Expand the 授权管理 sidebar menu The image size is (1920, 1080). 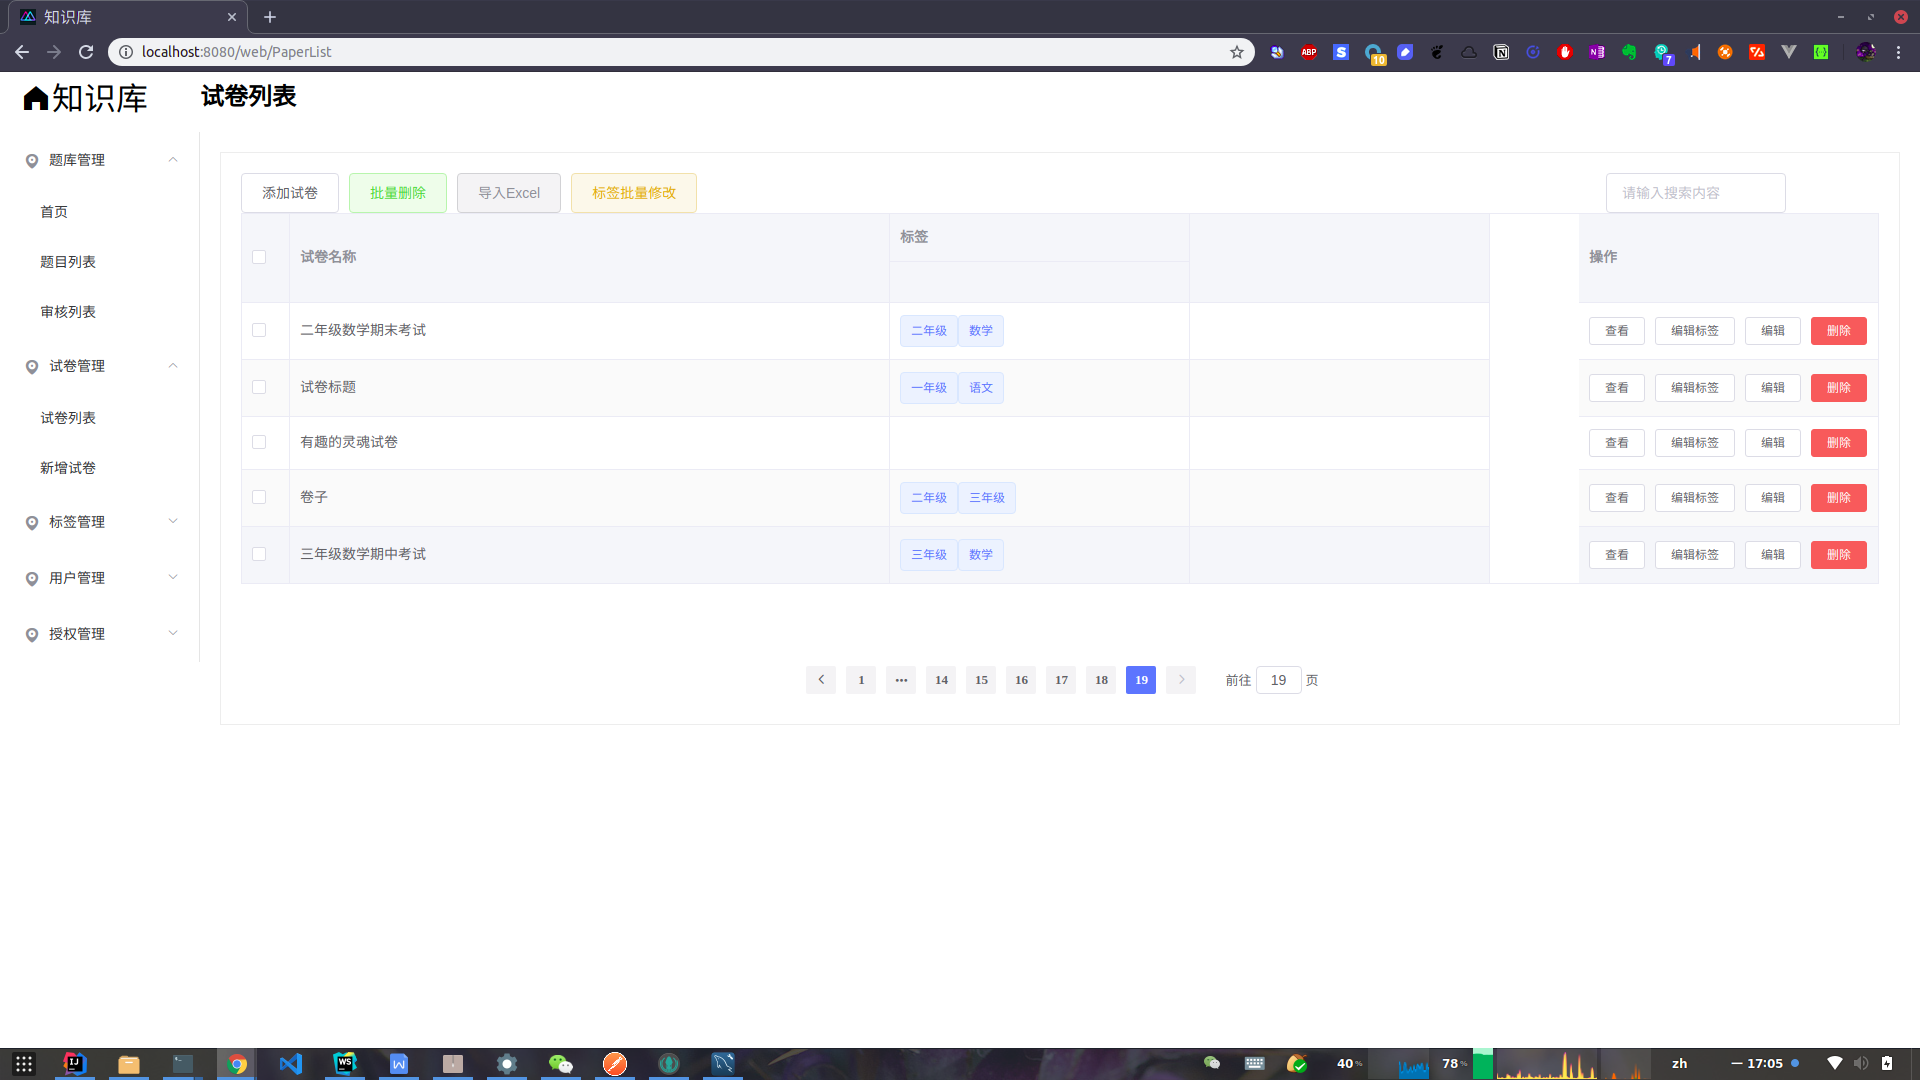100,634
